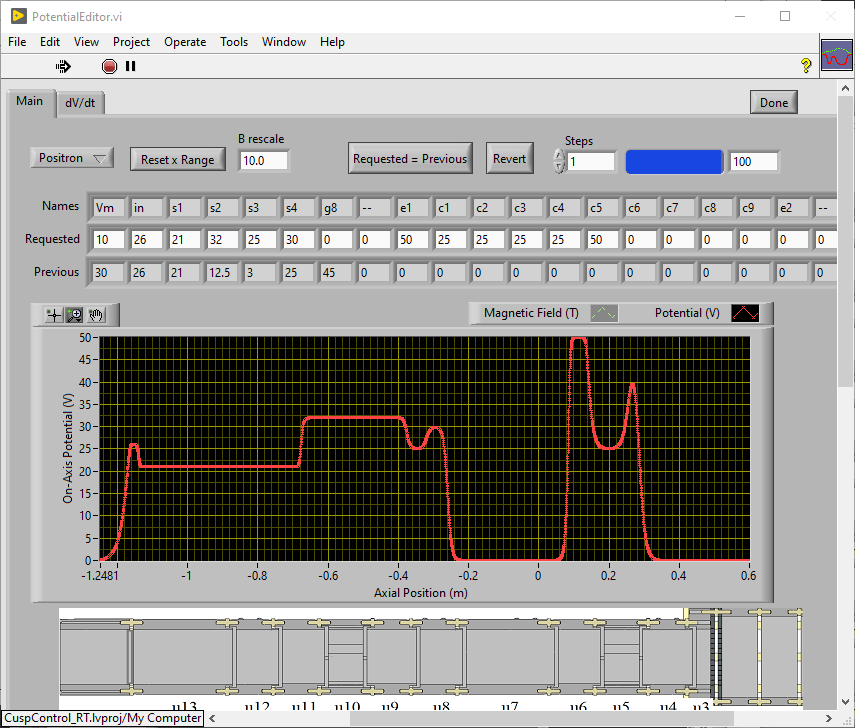
Task: Click the blue progress bar
Action: pos(673,162)
